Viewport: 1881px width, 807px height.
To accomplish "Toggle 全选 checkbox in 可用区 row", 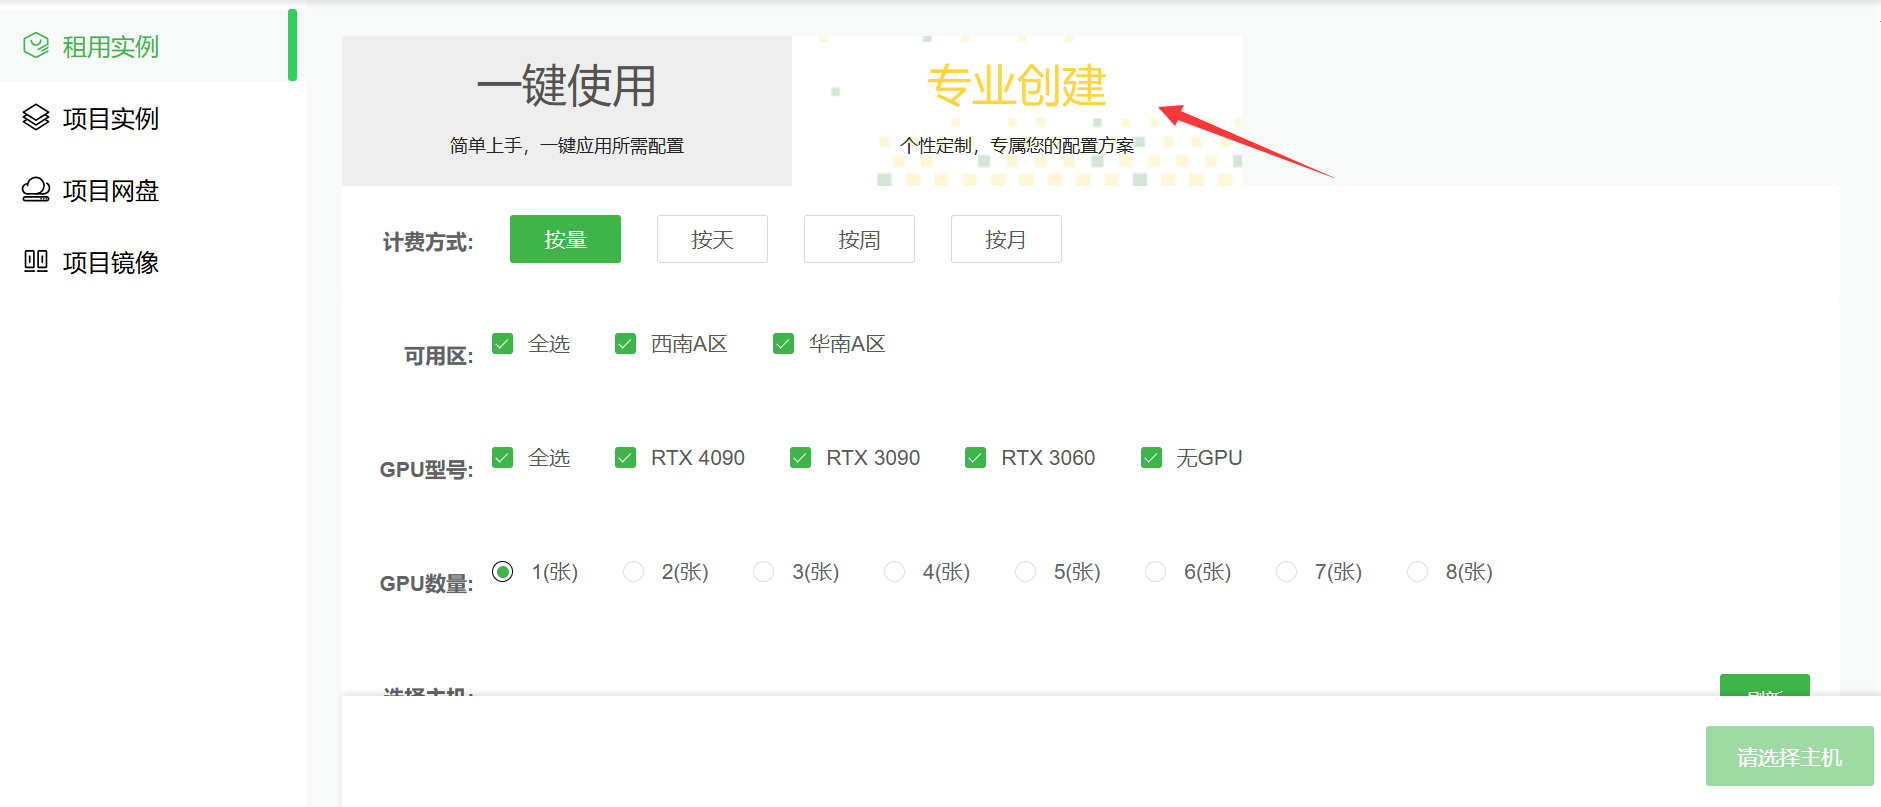I will (503, 344).
